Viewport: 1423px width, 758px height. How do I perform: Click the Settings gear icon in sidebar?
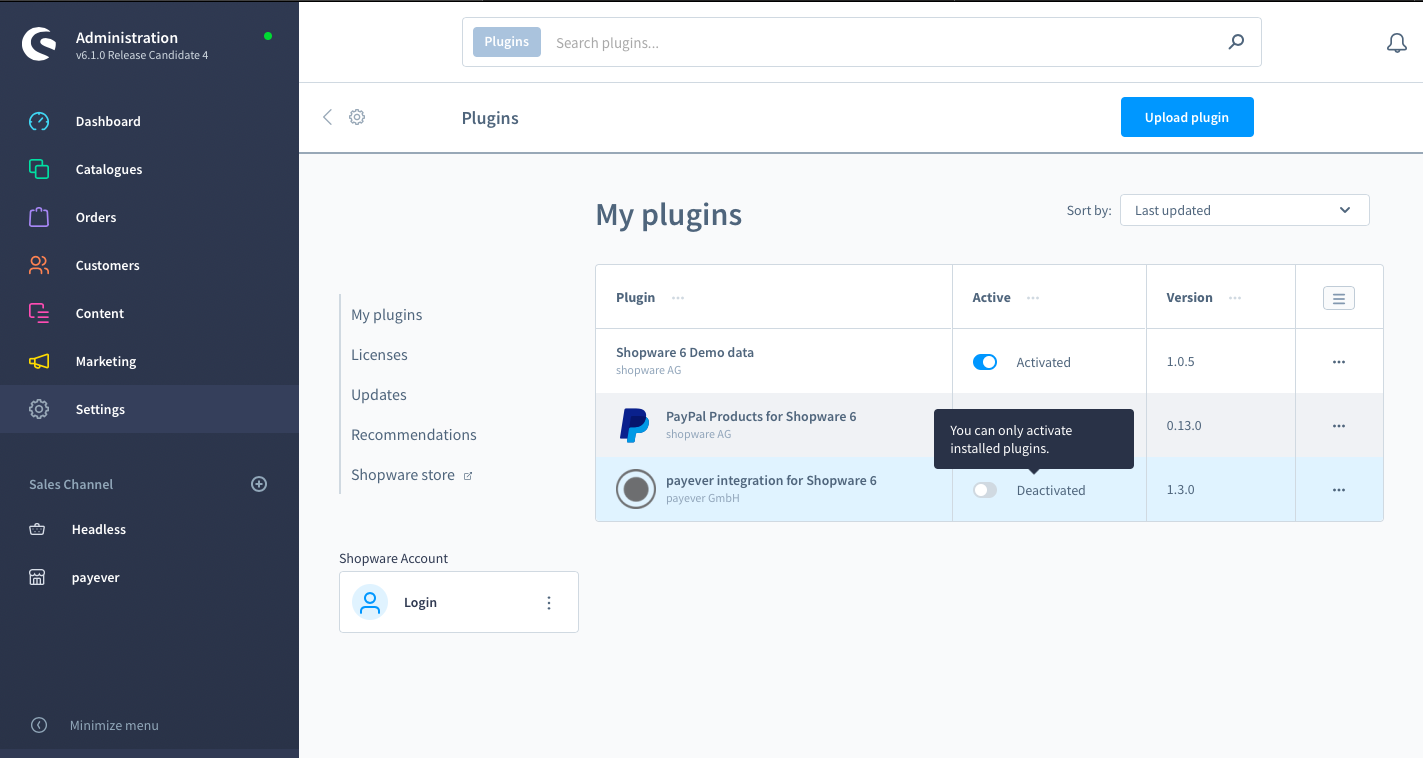[39, 409]
